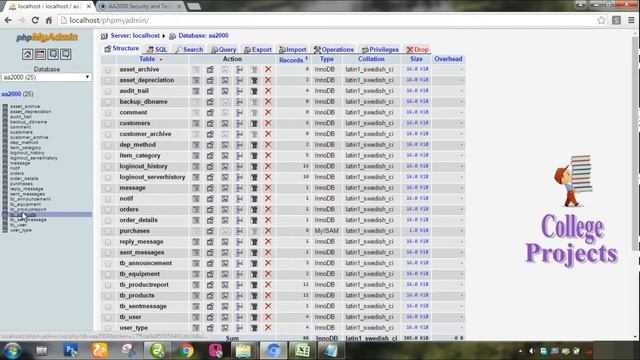Drop the purchases table with red X
640x360 pixels.
[x=268, y=231]
